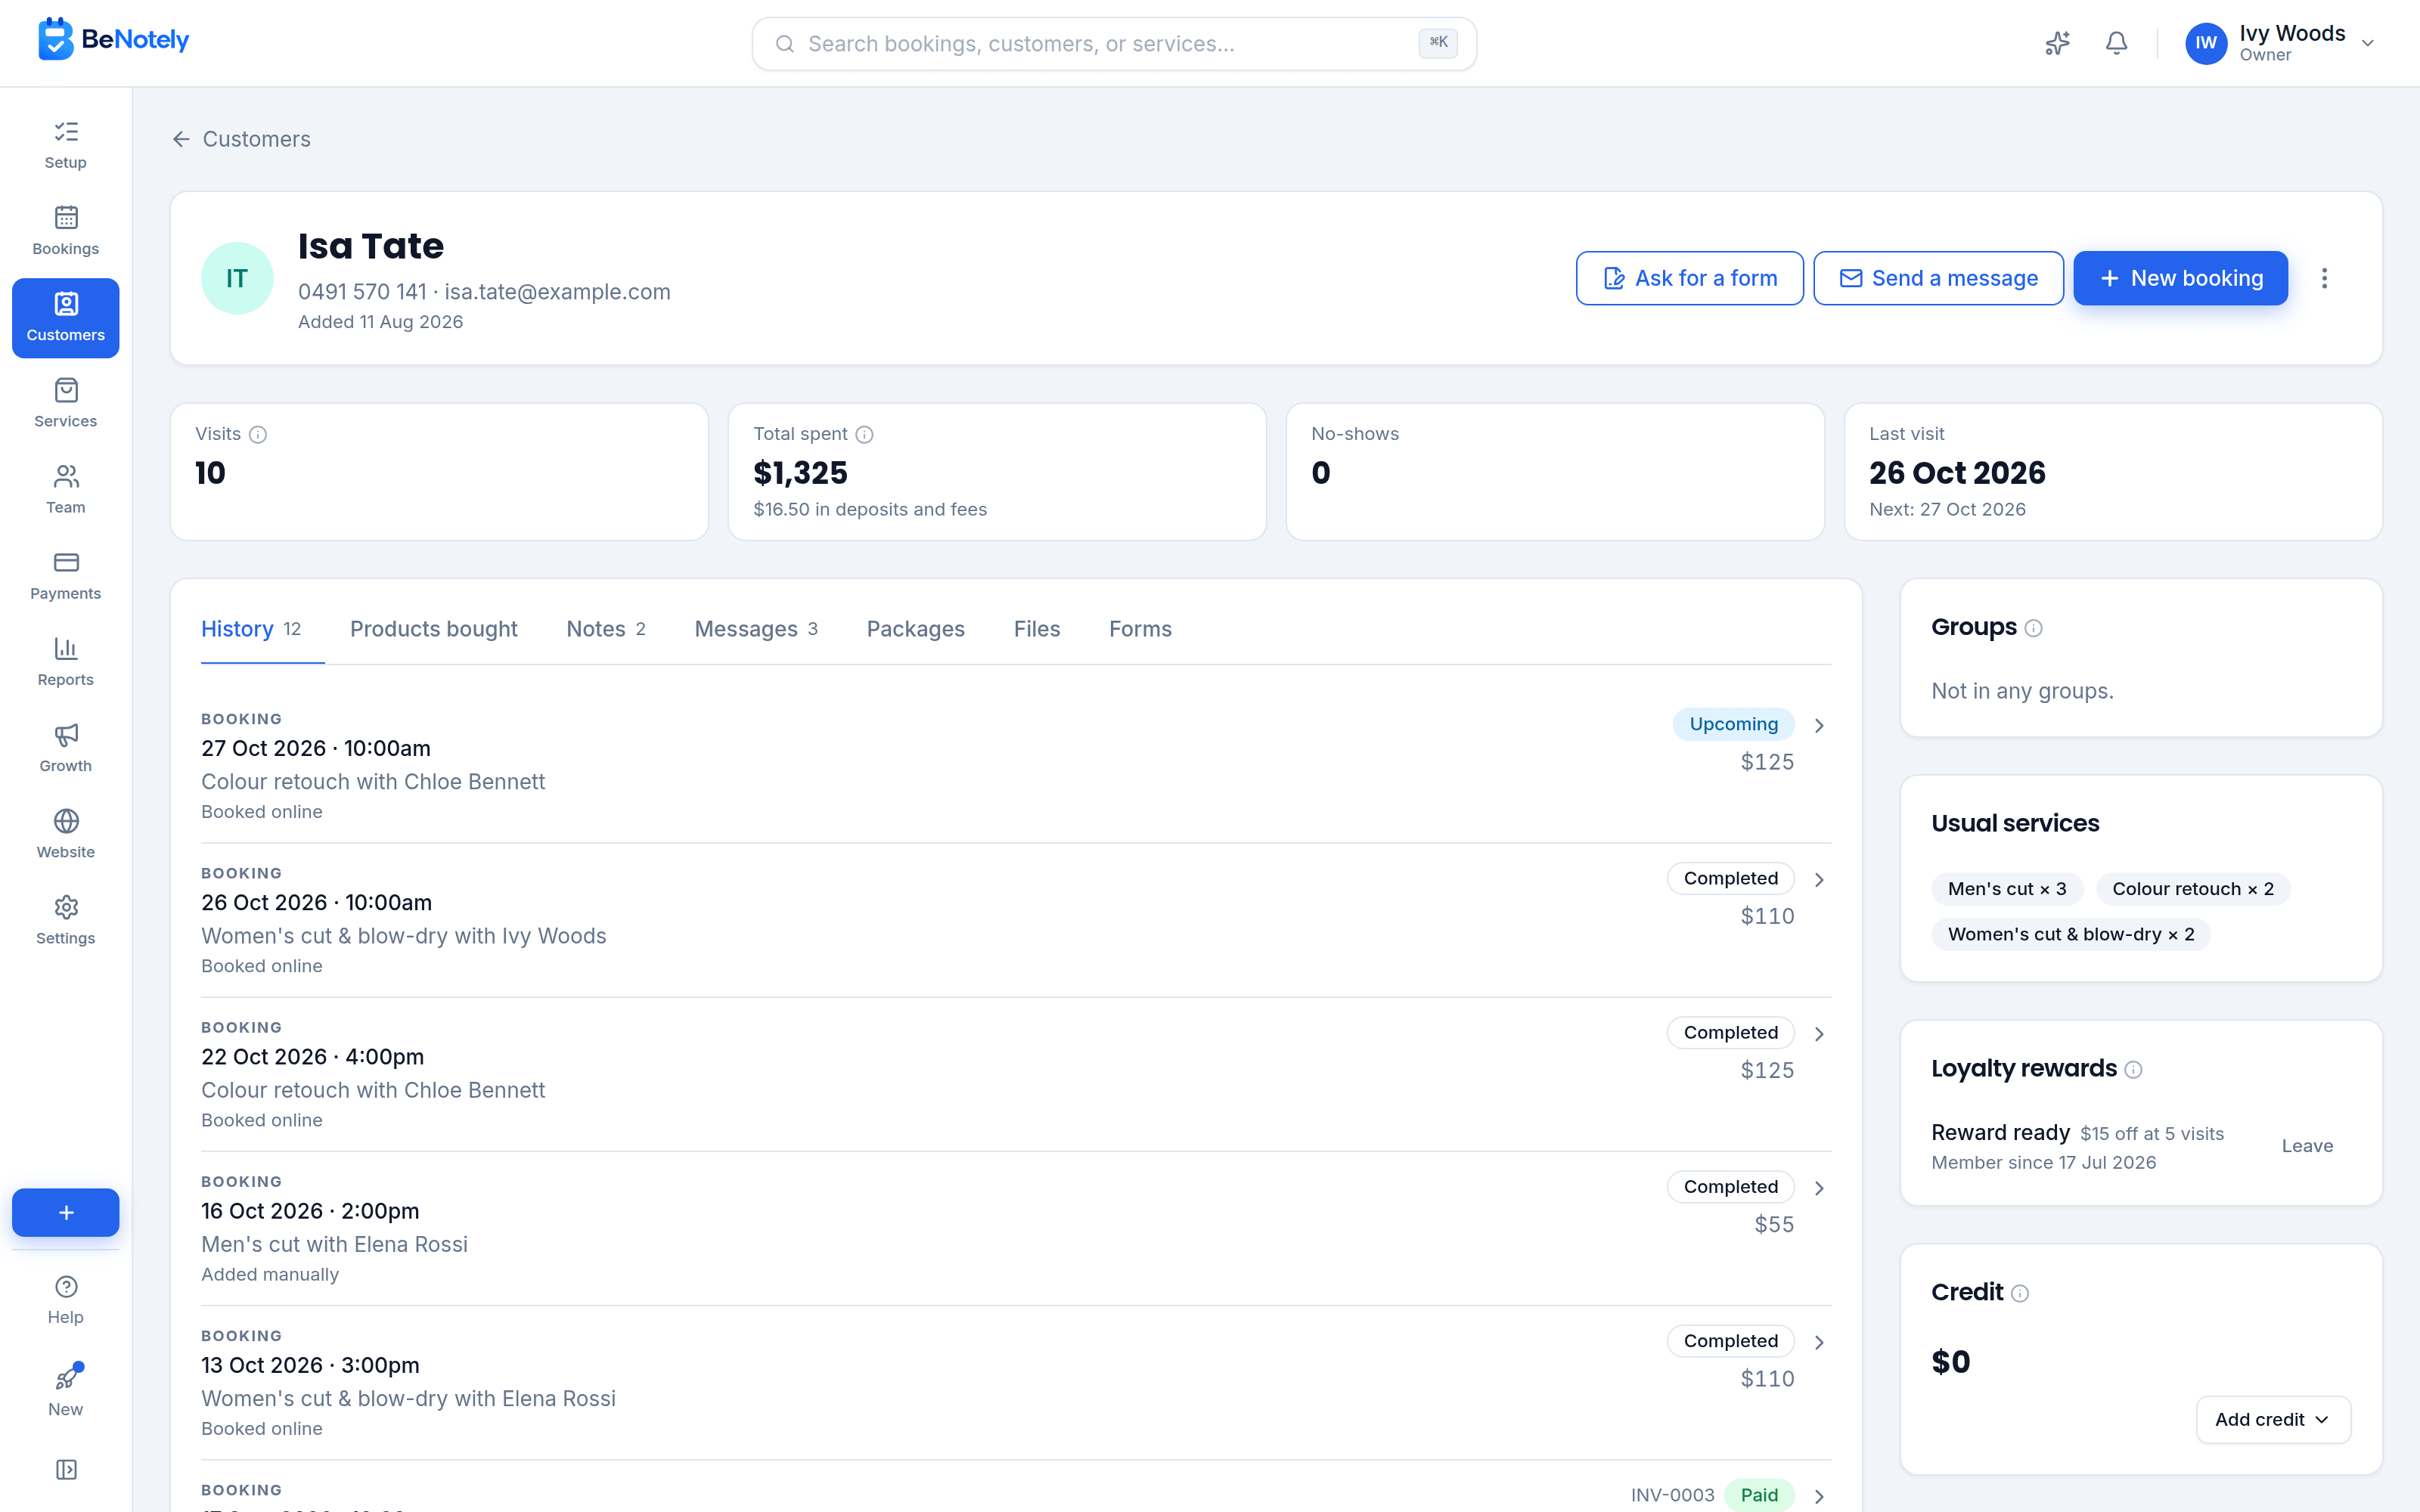Go to Bookings in sidebar
The width and height of the screenshot is (2420, 1512).
66,231
